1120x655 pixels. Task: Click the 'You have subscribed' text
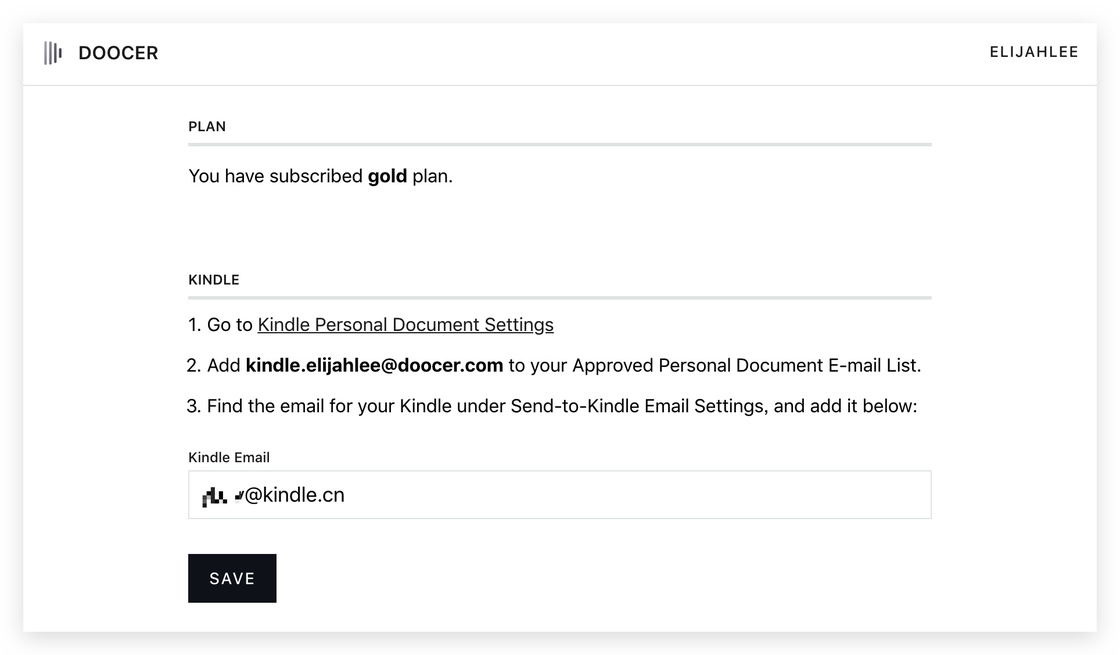coord(276,176)
